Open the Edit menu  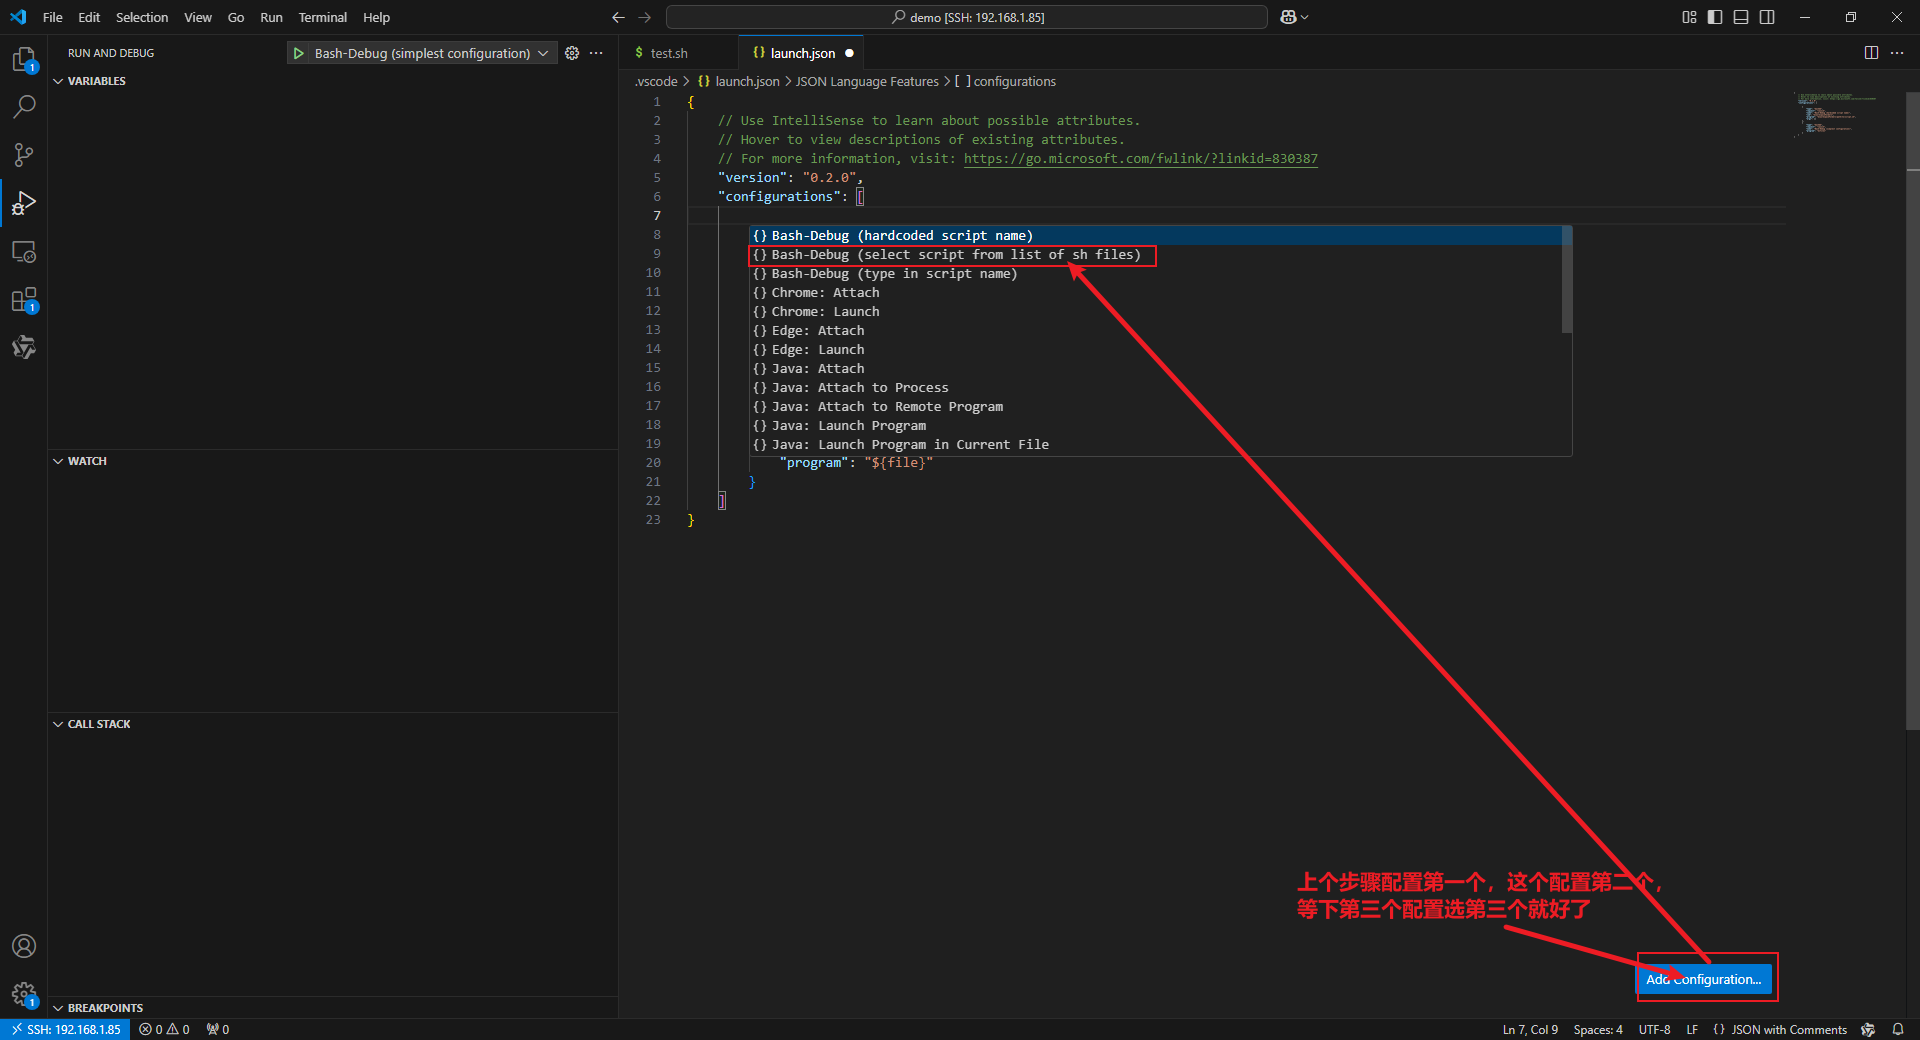coord(89,17)
